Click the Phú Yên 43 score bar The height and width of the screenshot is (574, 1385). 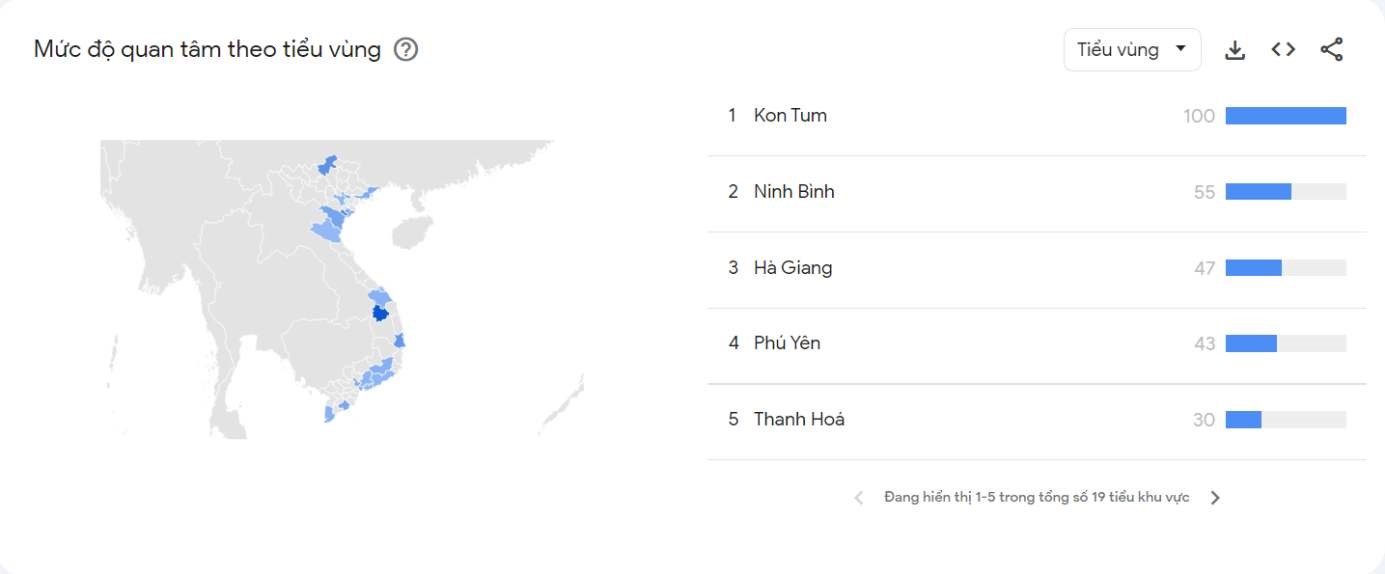pos(1285,343)
